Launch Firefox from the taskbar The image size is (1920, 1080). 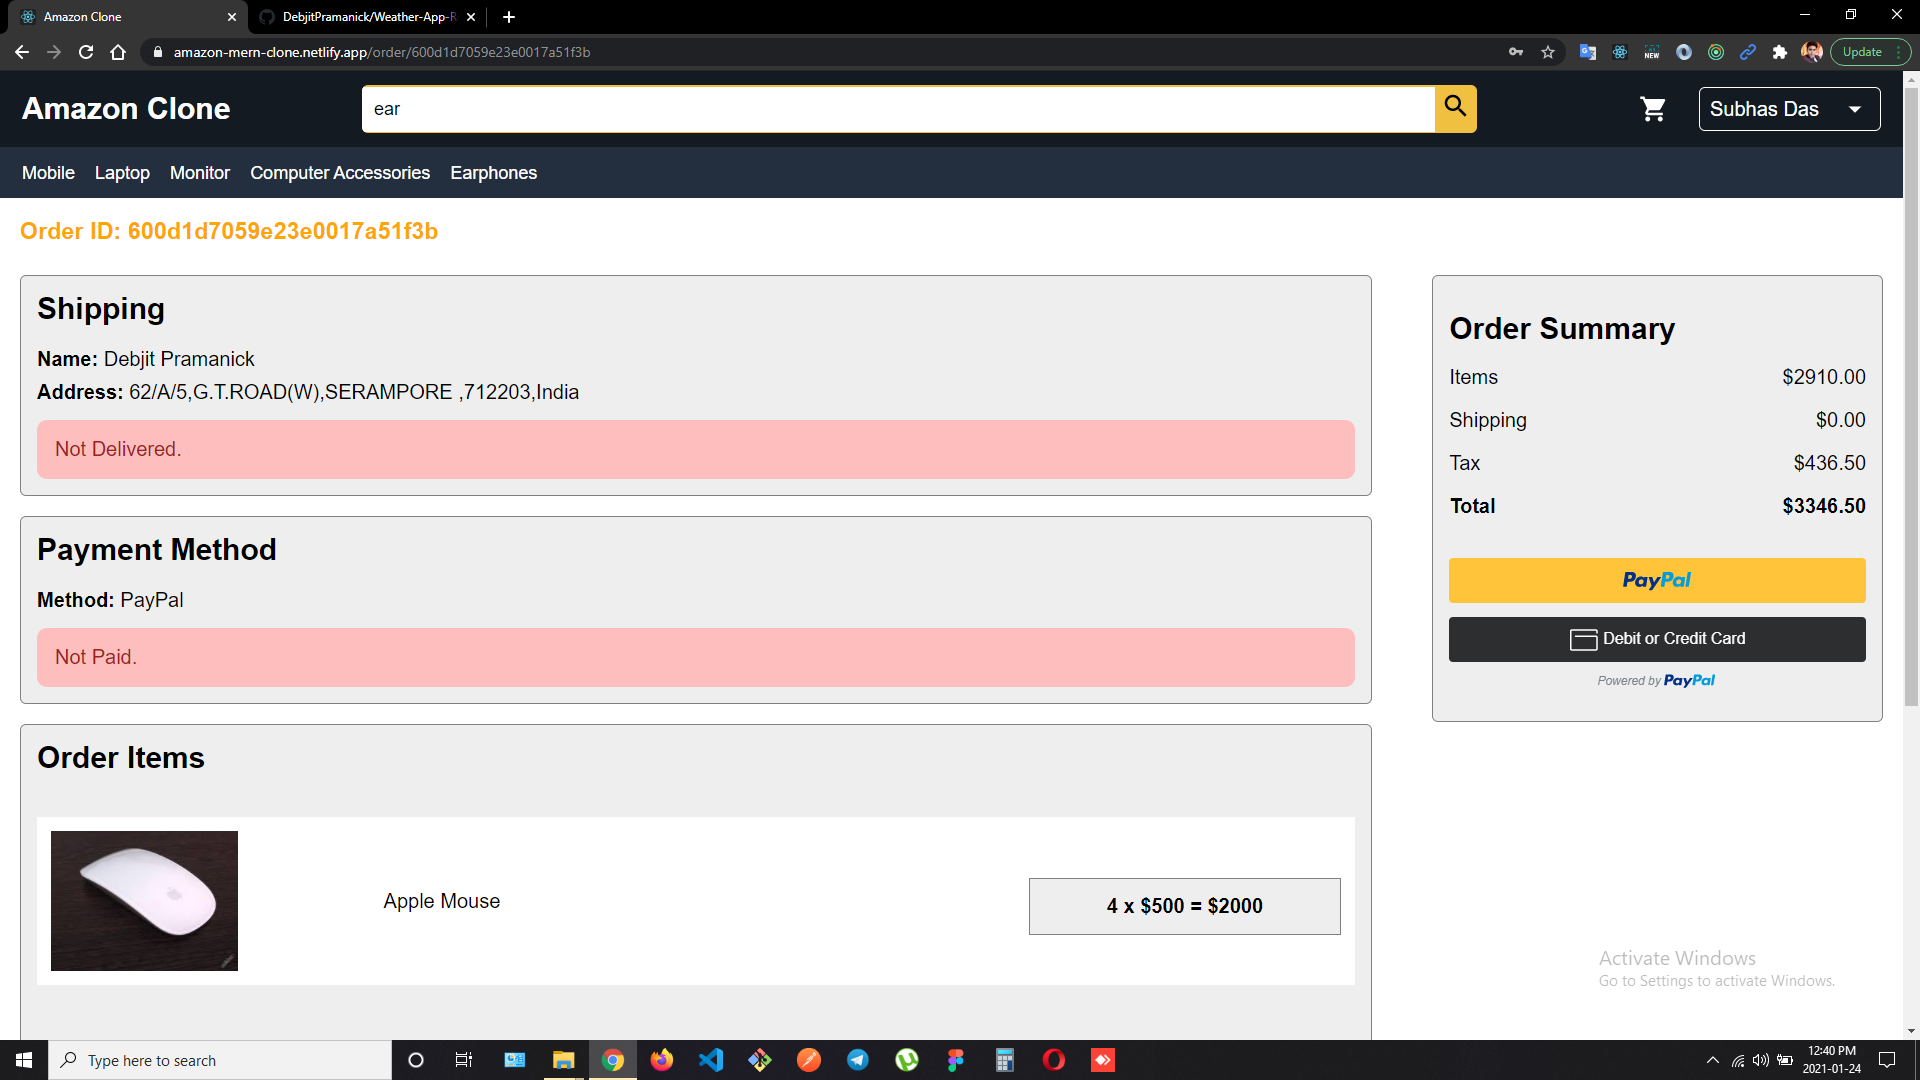(662, 1060)
